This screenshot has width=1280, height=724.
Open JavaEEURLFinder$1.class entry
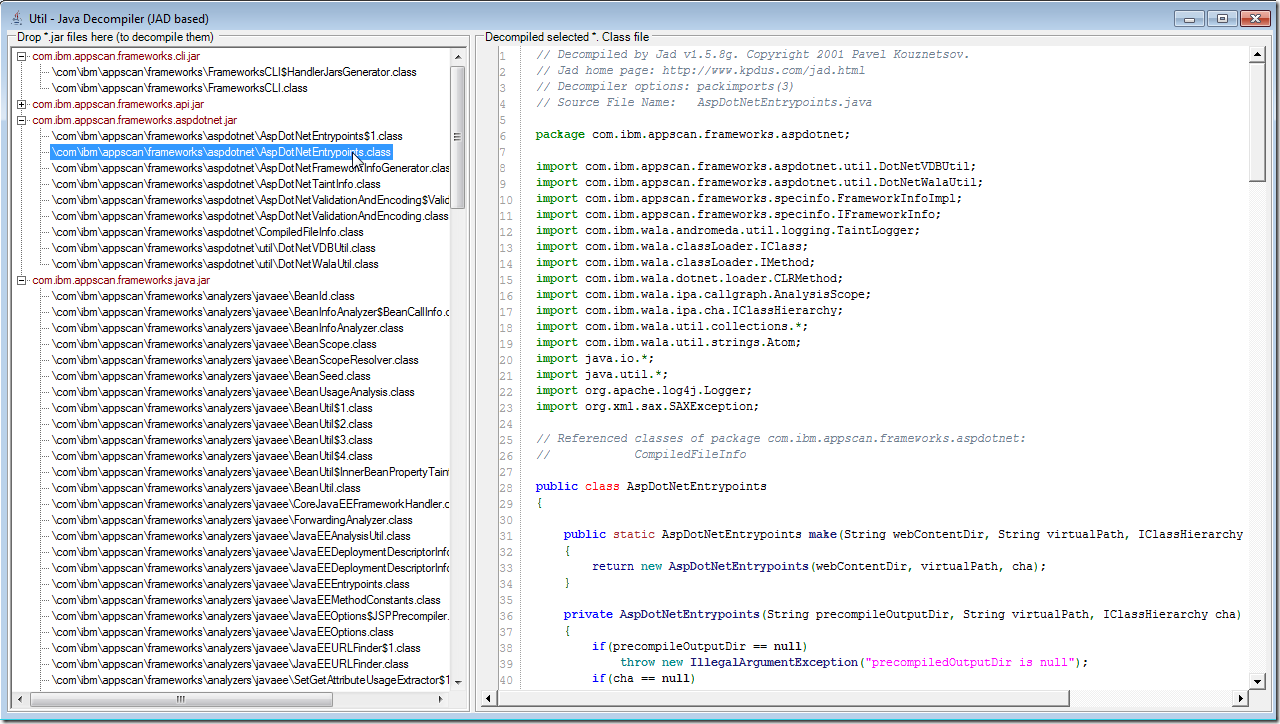(x=236, y=648)
